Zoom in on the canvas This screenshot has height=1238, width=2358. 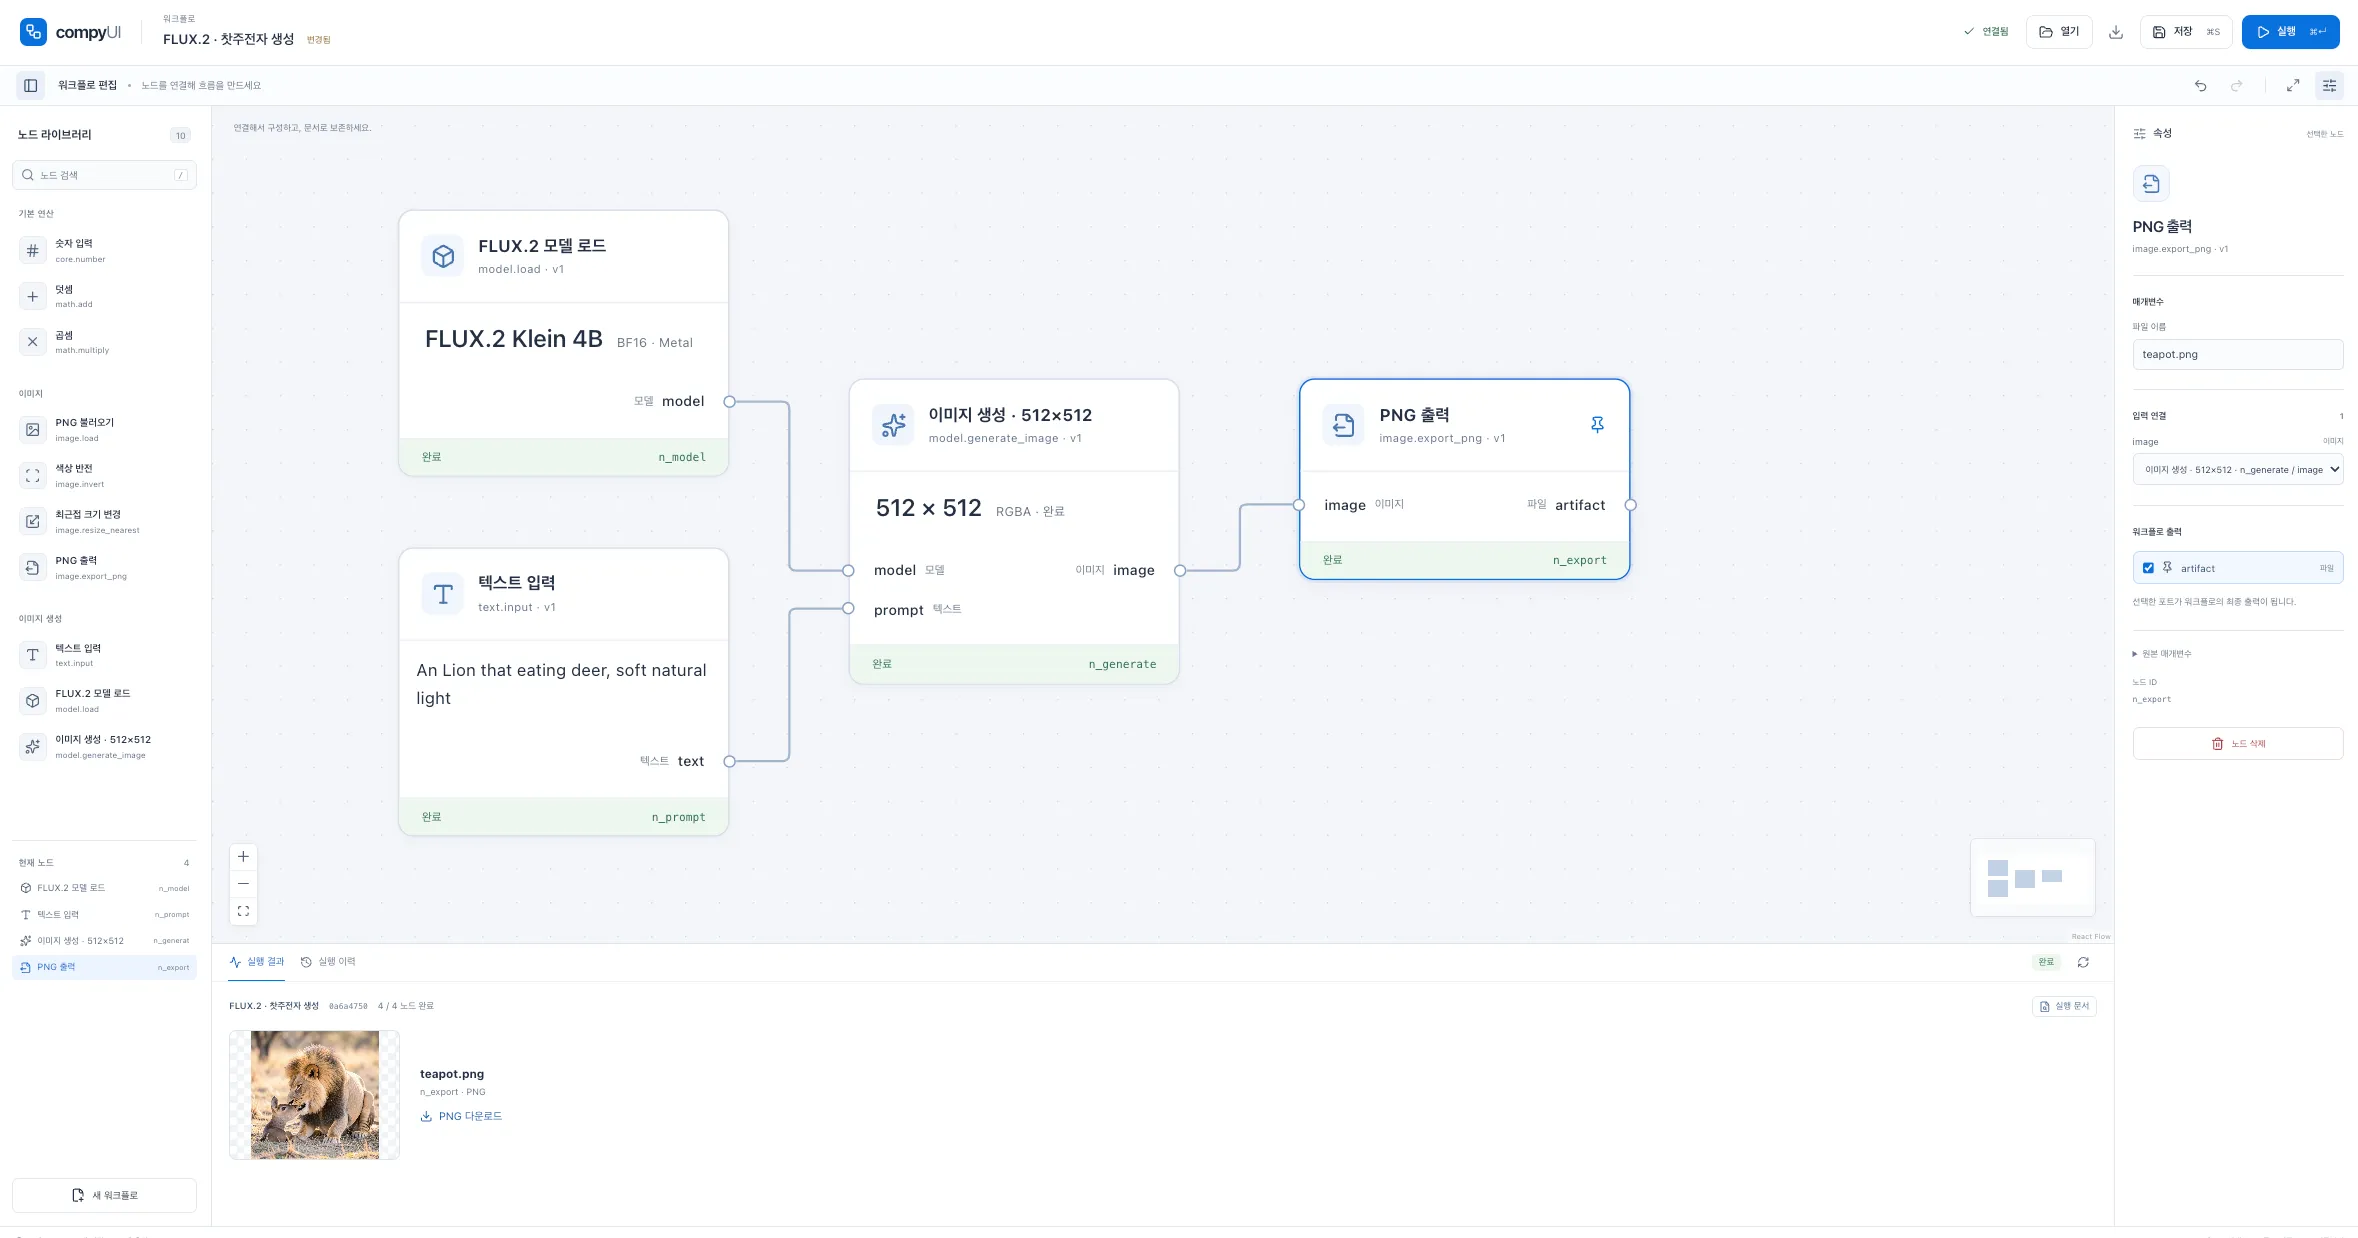click(x=243, y=857)
